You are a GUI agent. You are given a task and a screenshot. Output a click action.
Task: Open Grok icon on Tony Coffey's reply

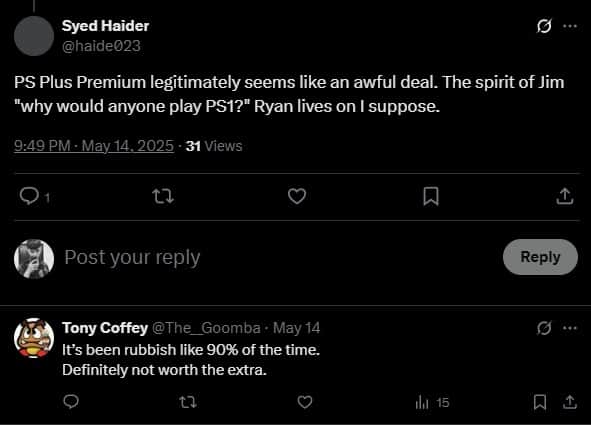click(544, 328)
